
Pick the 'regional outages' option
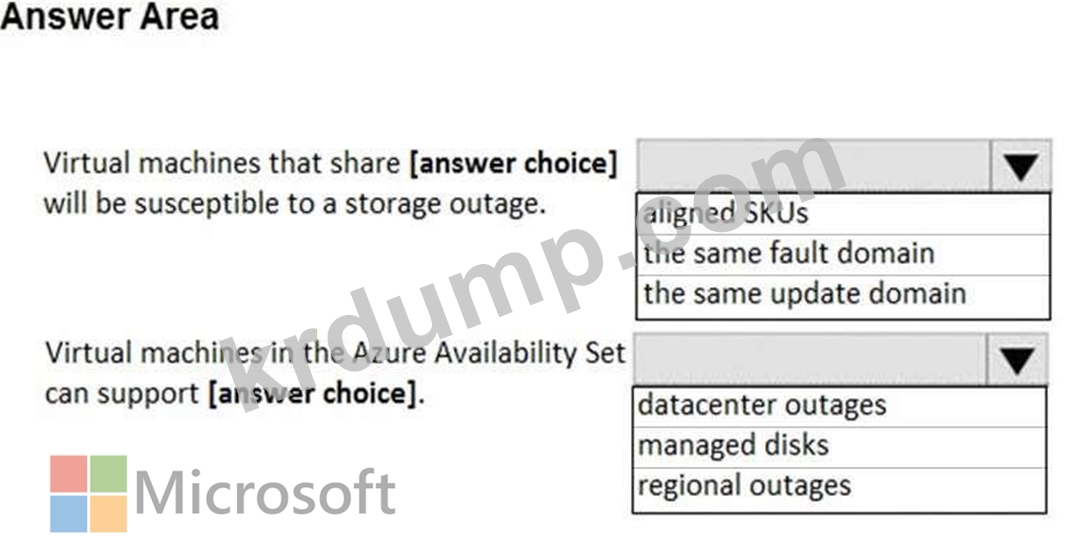840,488
